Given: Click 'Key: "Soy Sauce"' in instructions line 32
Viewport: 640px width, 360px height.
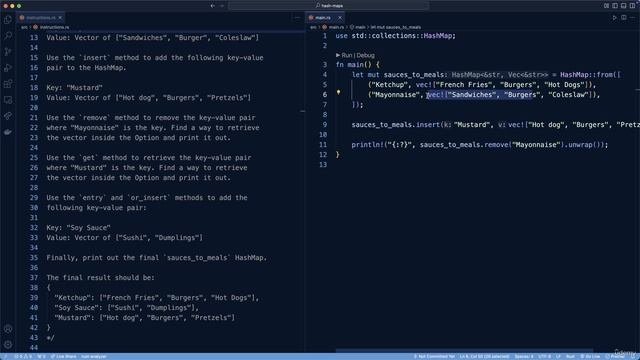Looking at the screenshot, I should pyautogui.click(x=78, y=228).
